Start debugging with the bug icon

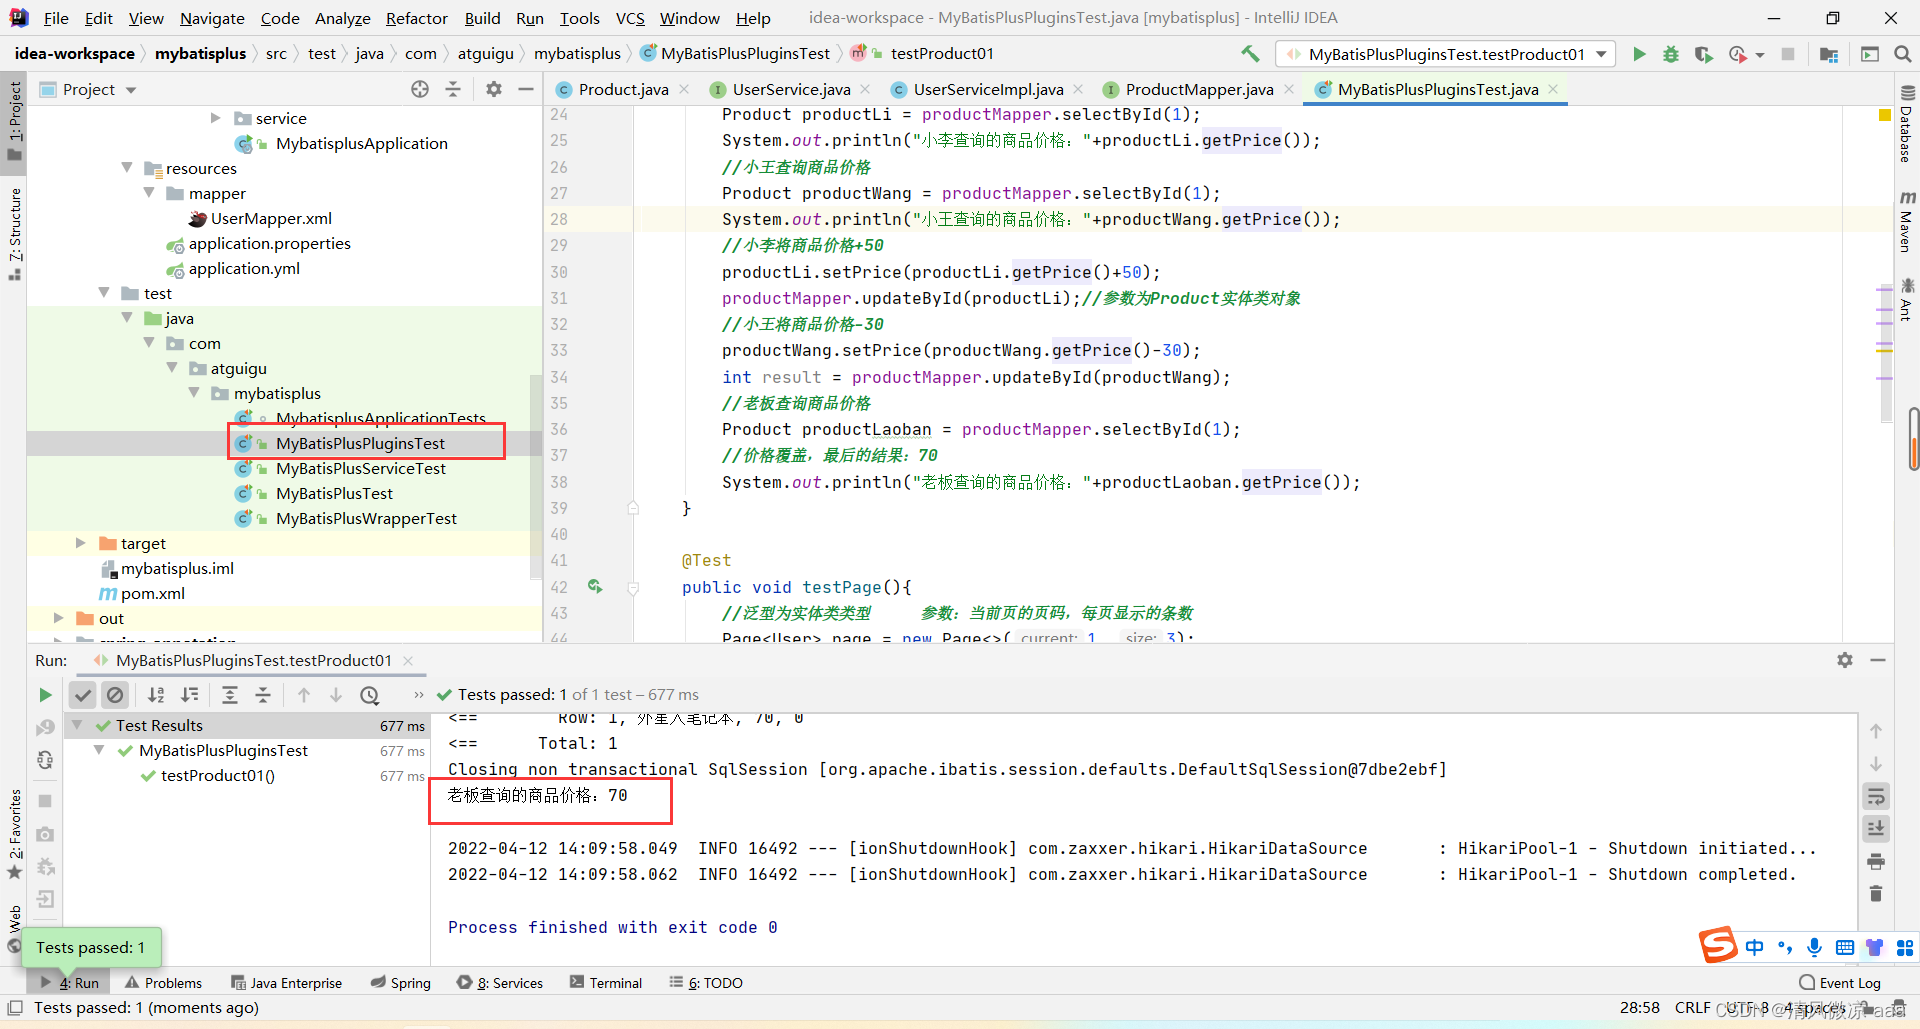pos(1671,54)
